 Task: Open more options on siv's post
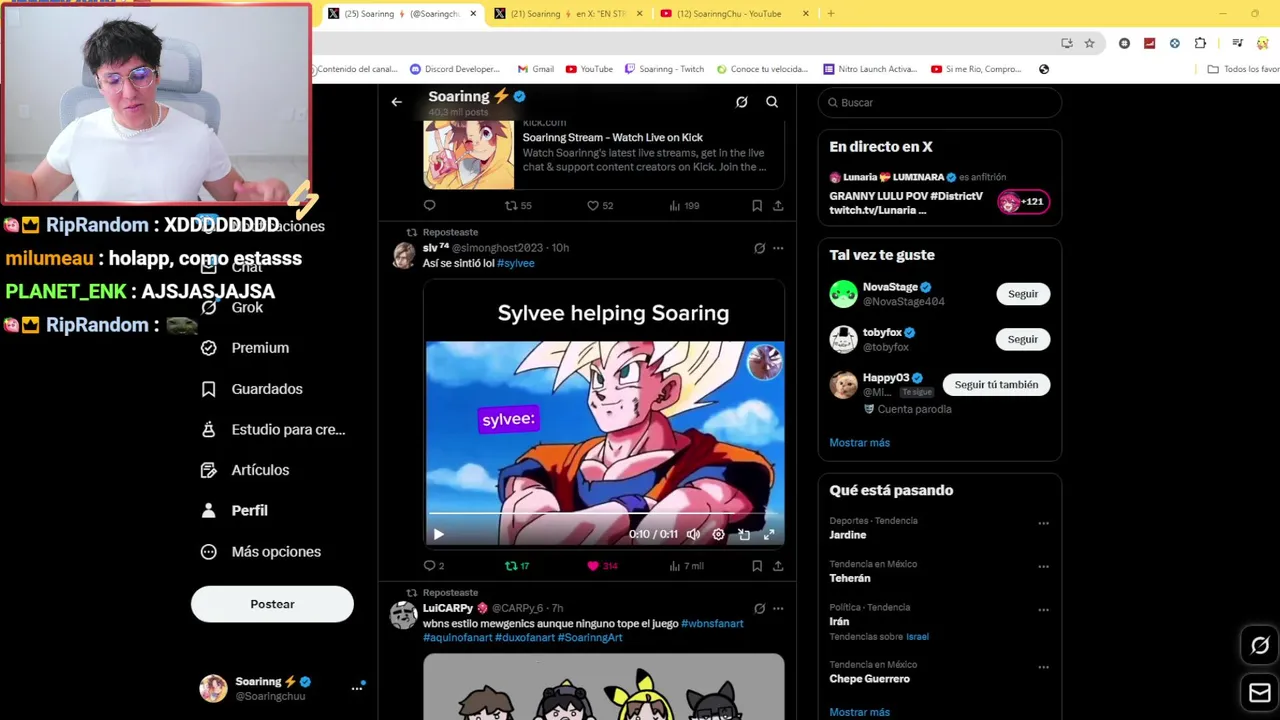pos(778,248)
